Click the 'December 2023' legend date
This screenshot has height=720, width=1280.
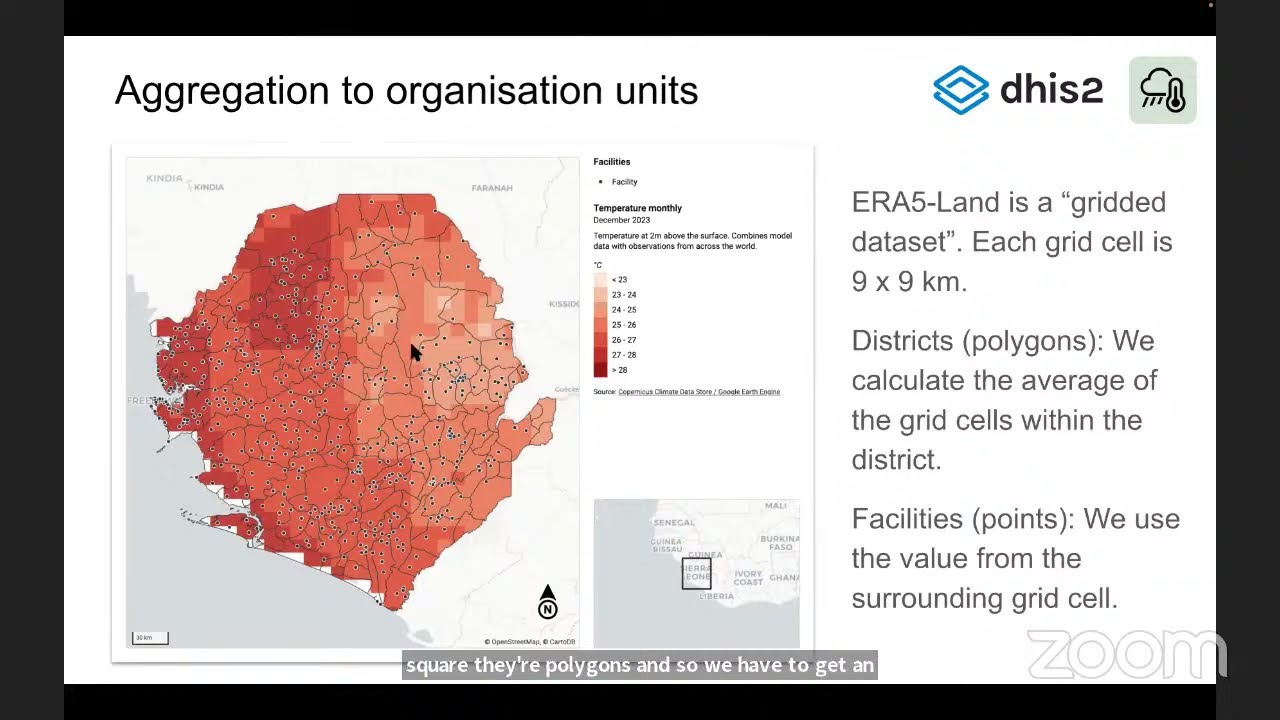(621, 220)
